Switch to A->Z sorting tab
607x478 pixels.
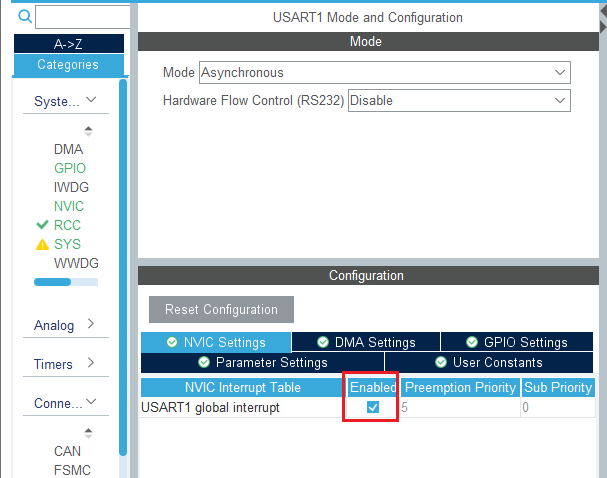(69, 44)
